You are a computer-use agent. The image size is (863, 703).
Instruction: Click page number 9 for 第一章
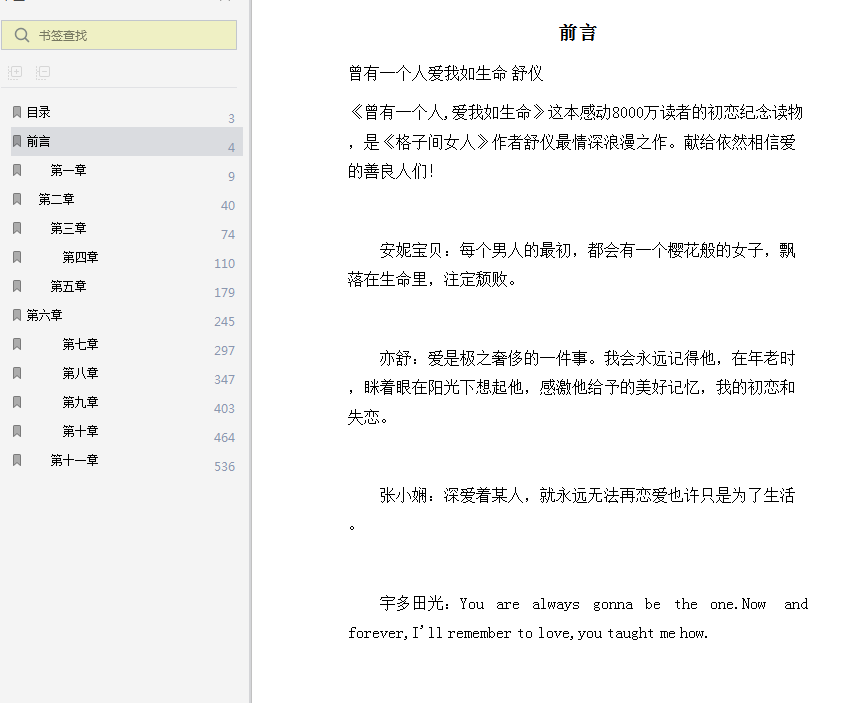pyautogui.click(x=231, y=177)
